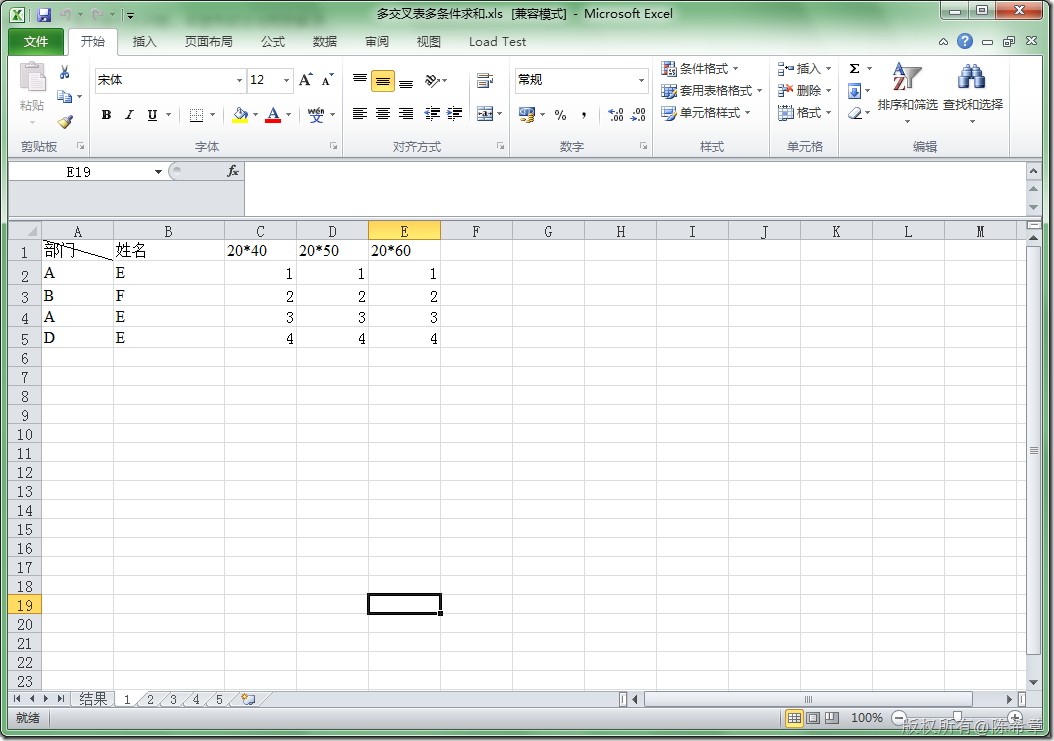The image size is (1054, 741).
Task: Click the wrap text icon
Action: pos(485,81)
